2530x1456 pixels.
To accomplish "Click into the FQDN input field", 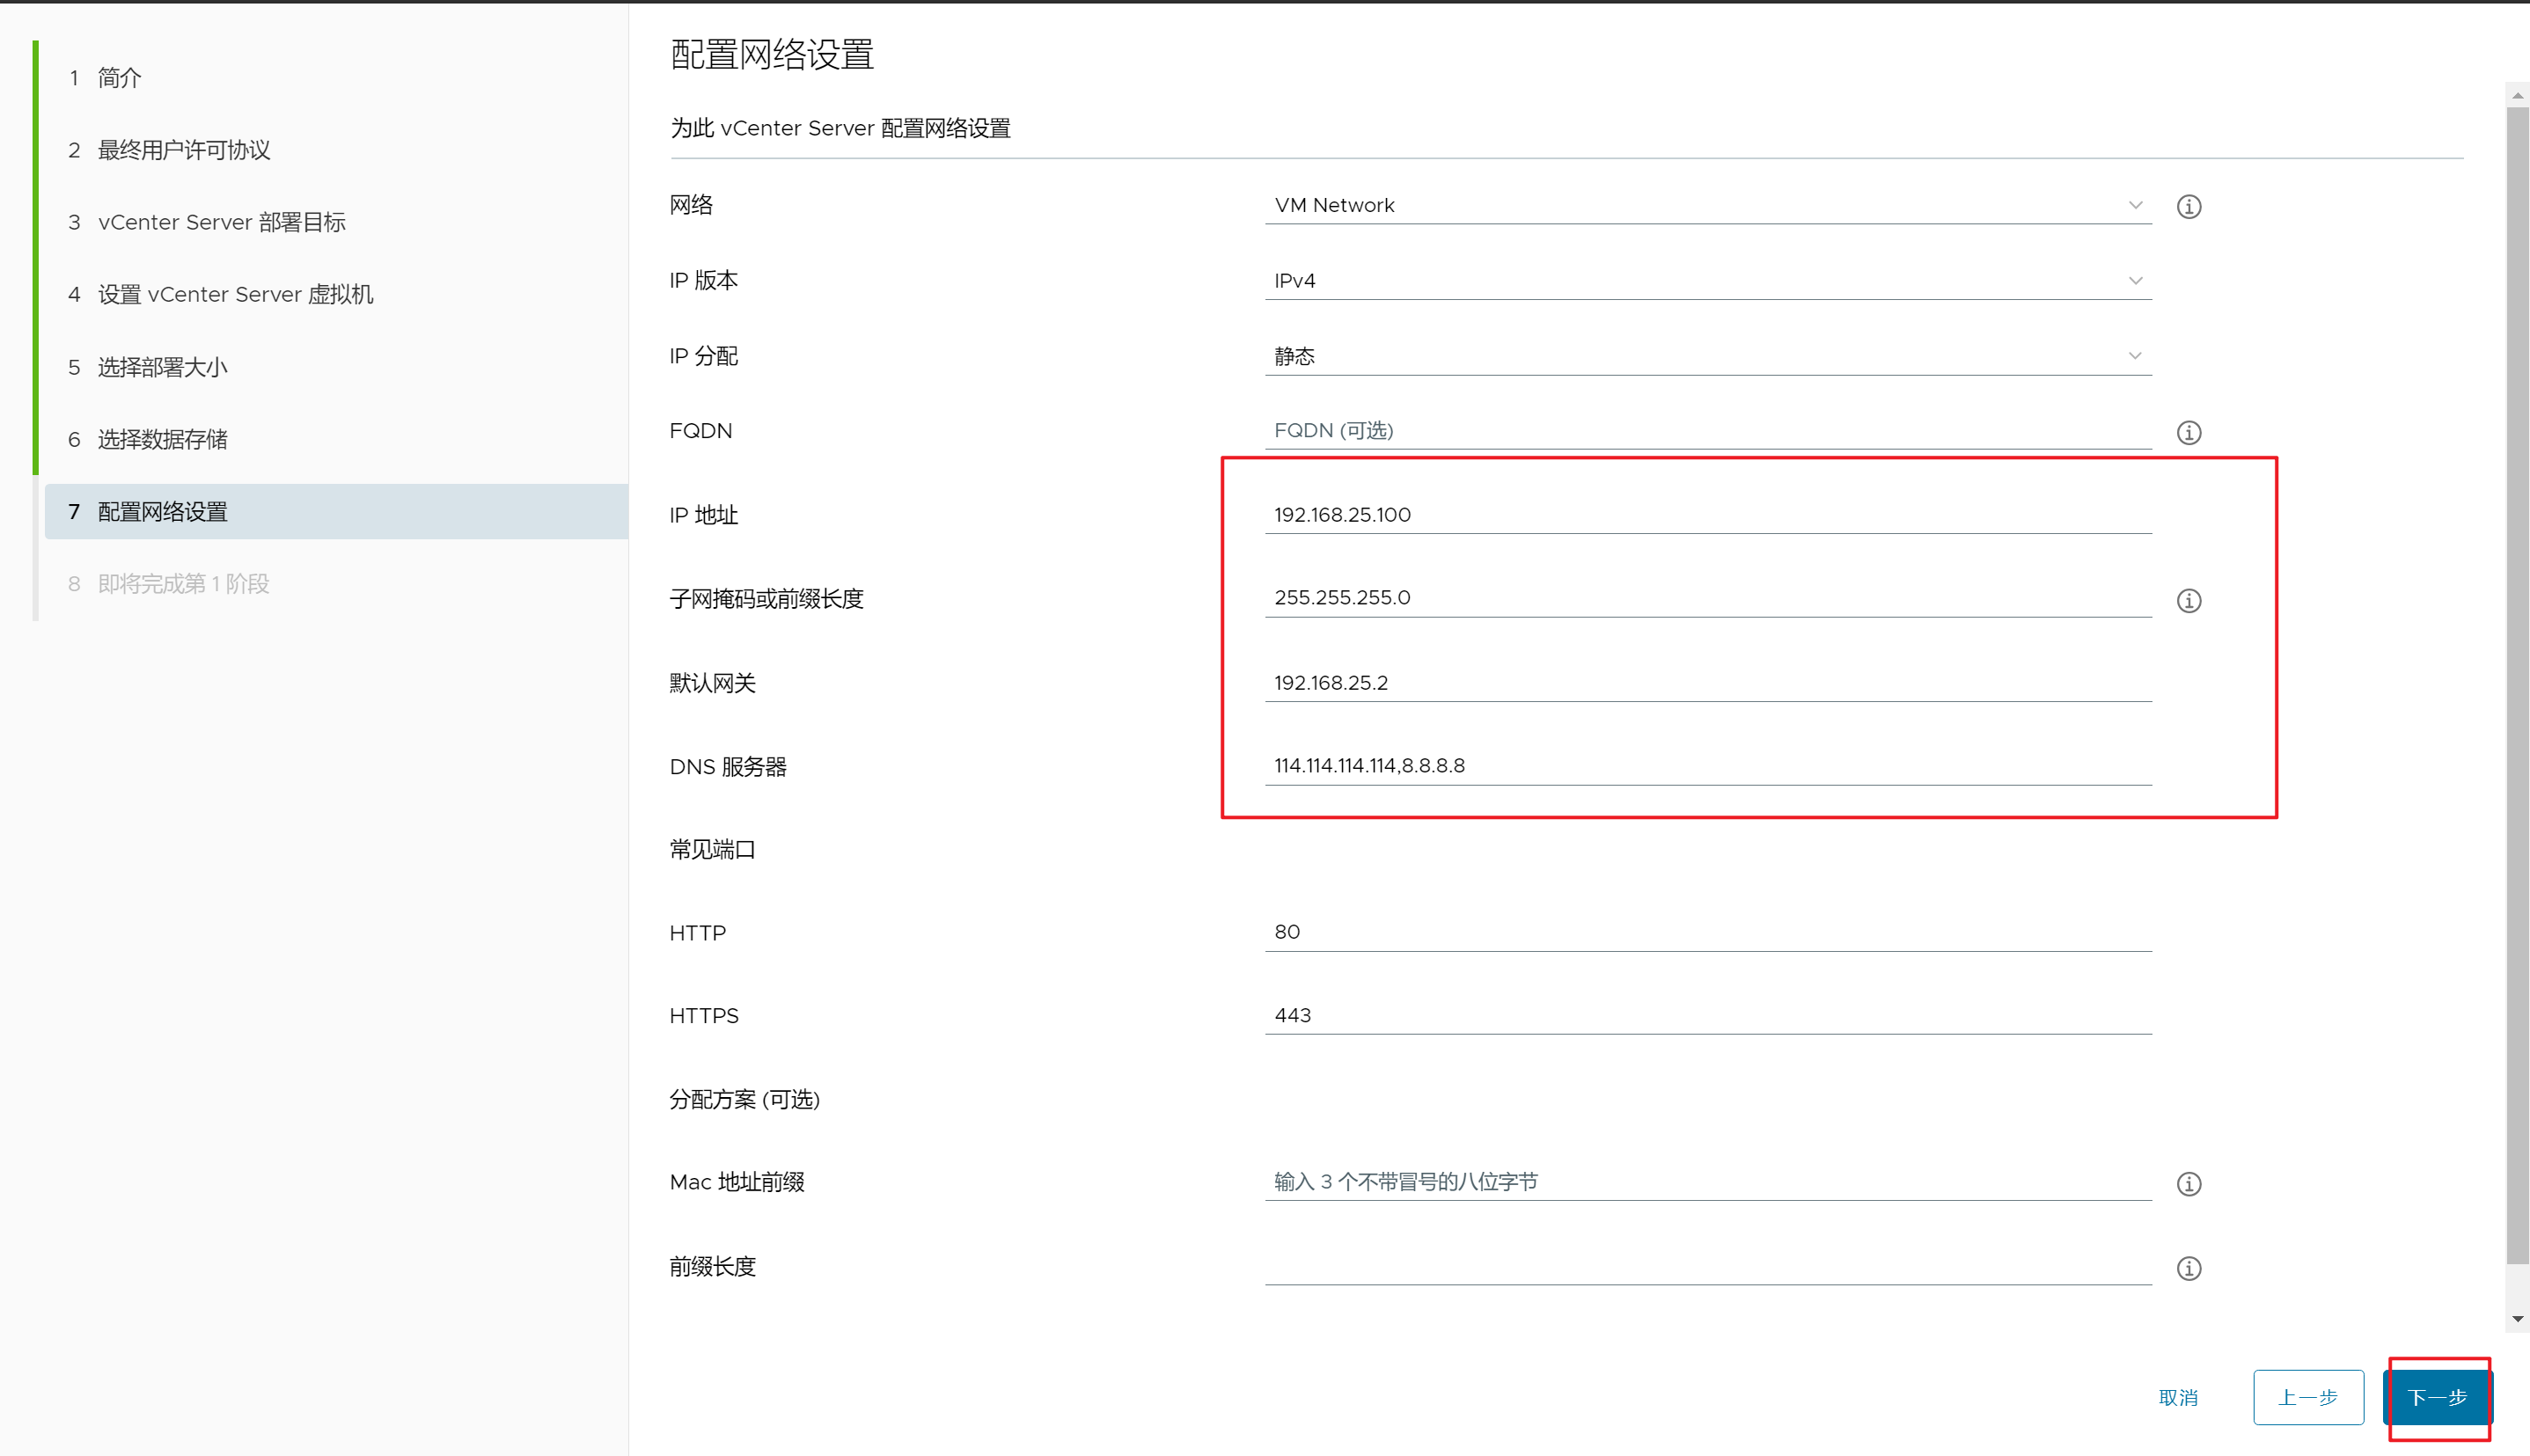I will [1707, 430].
